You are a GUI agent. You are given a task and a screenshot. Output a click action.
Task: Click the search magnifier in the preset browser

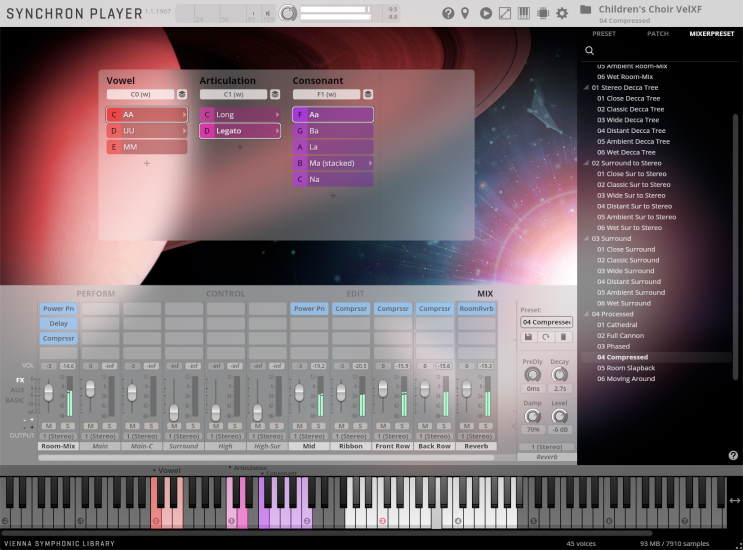(589, 50)
